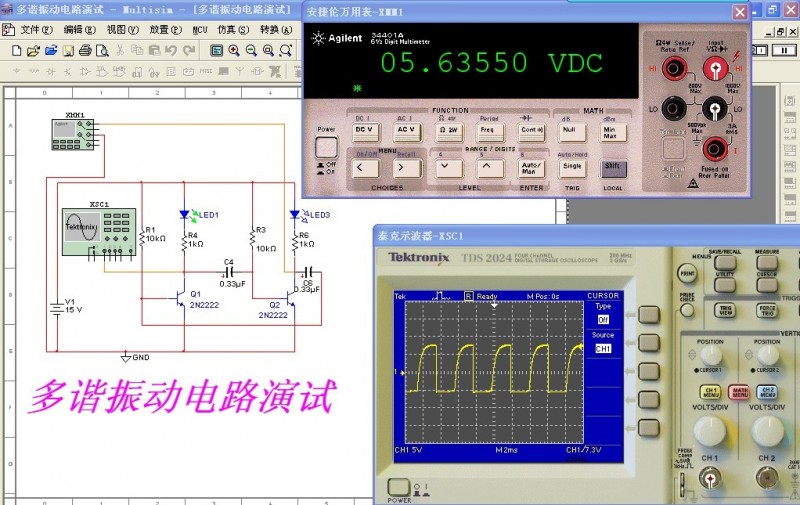The image size is (800, 505).
Task: Toggle the Agilent multimeter Power button
Action: [x=326, y=147]
